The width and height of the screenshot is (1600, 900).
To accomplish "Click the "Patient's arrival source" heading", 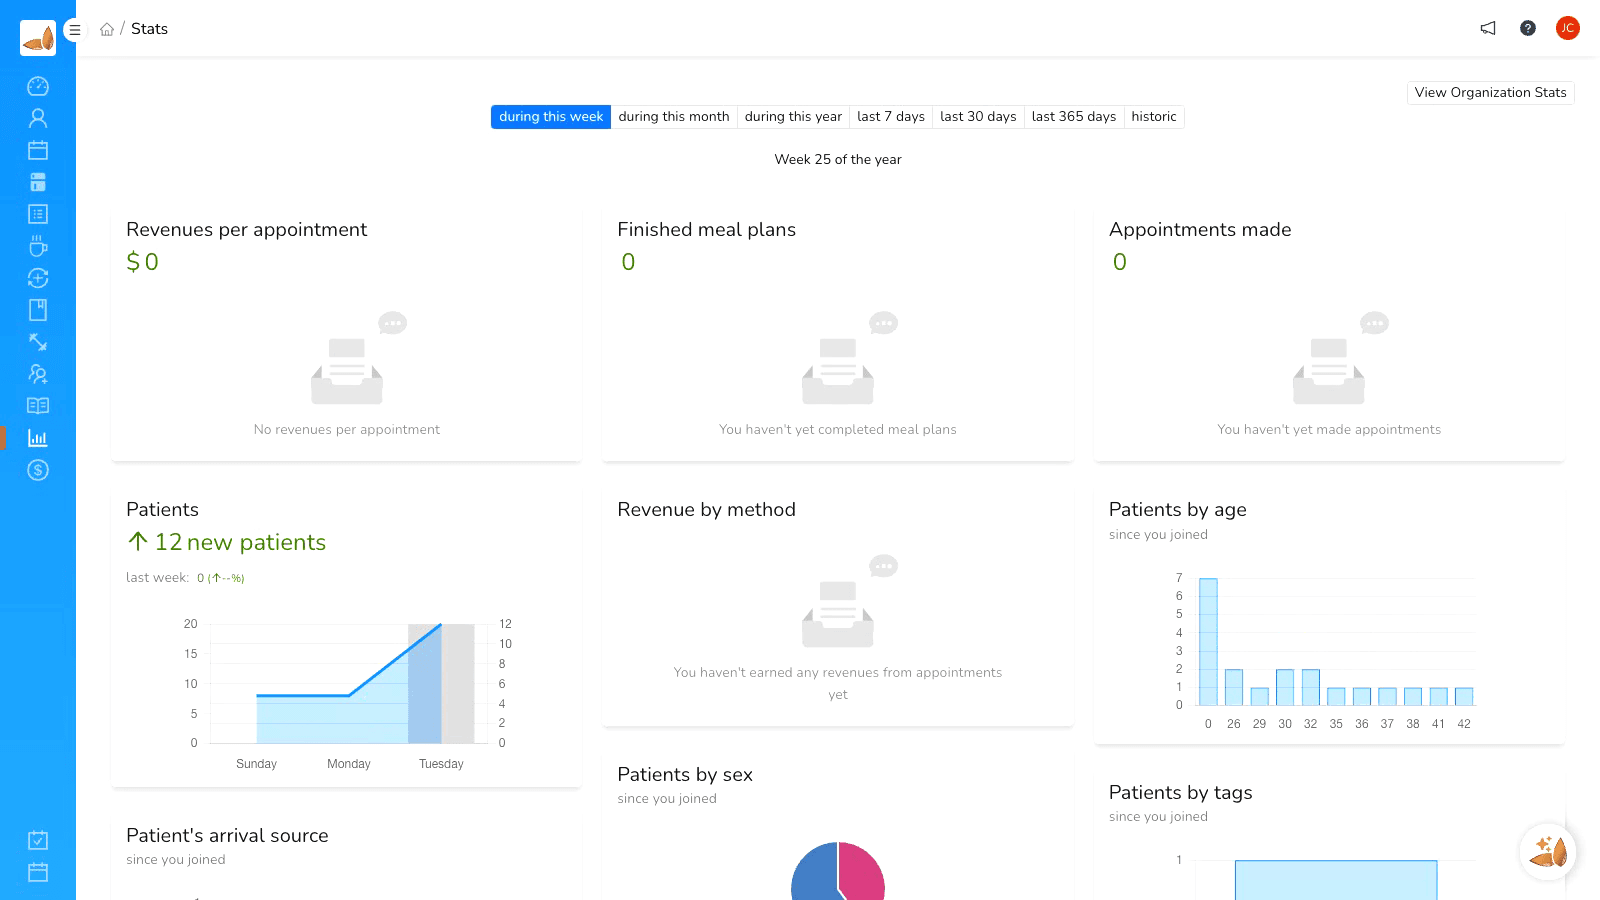I will pos(227,836).
